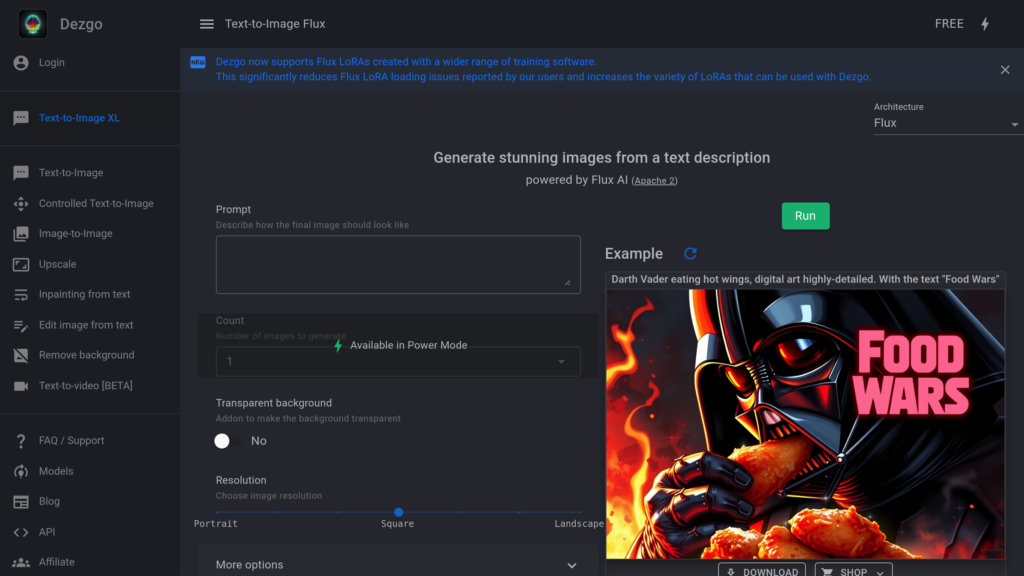This screenshot has width=1024, height=576.
Task: Open the Count dropdown
Action: [x=398, y=361]
